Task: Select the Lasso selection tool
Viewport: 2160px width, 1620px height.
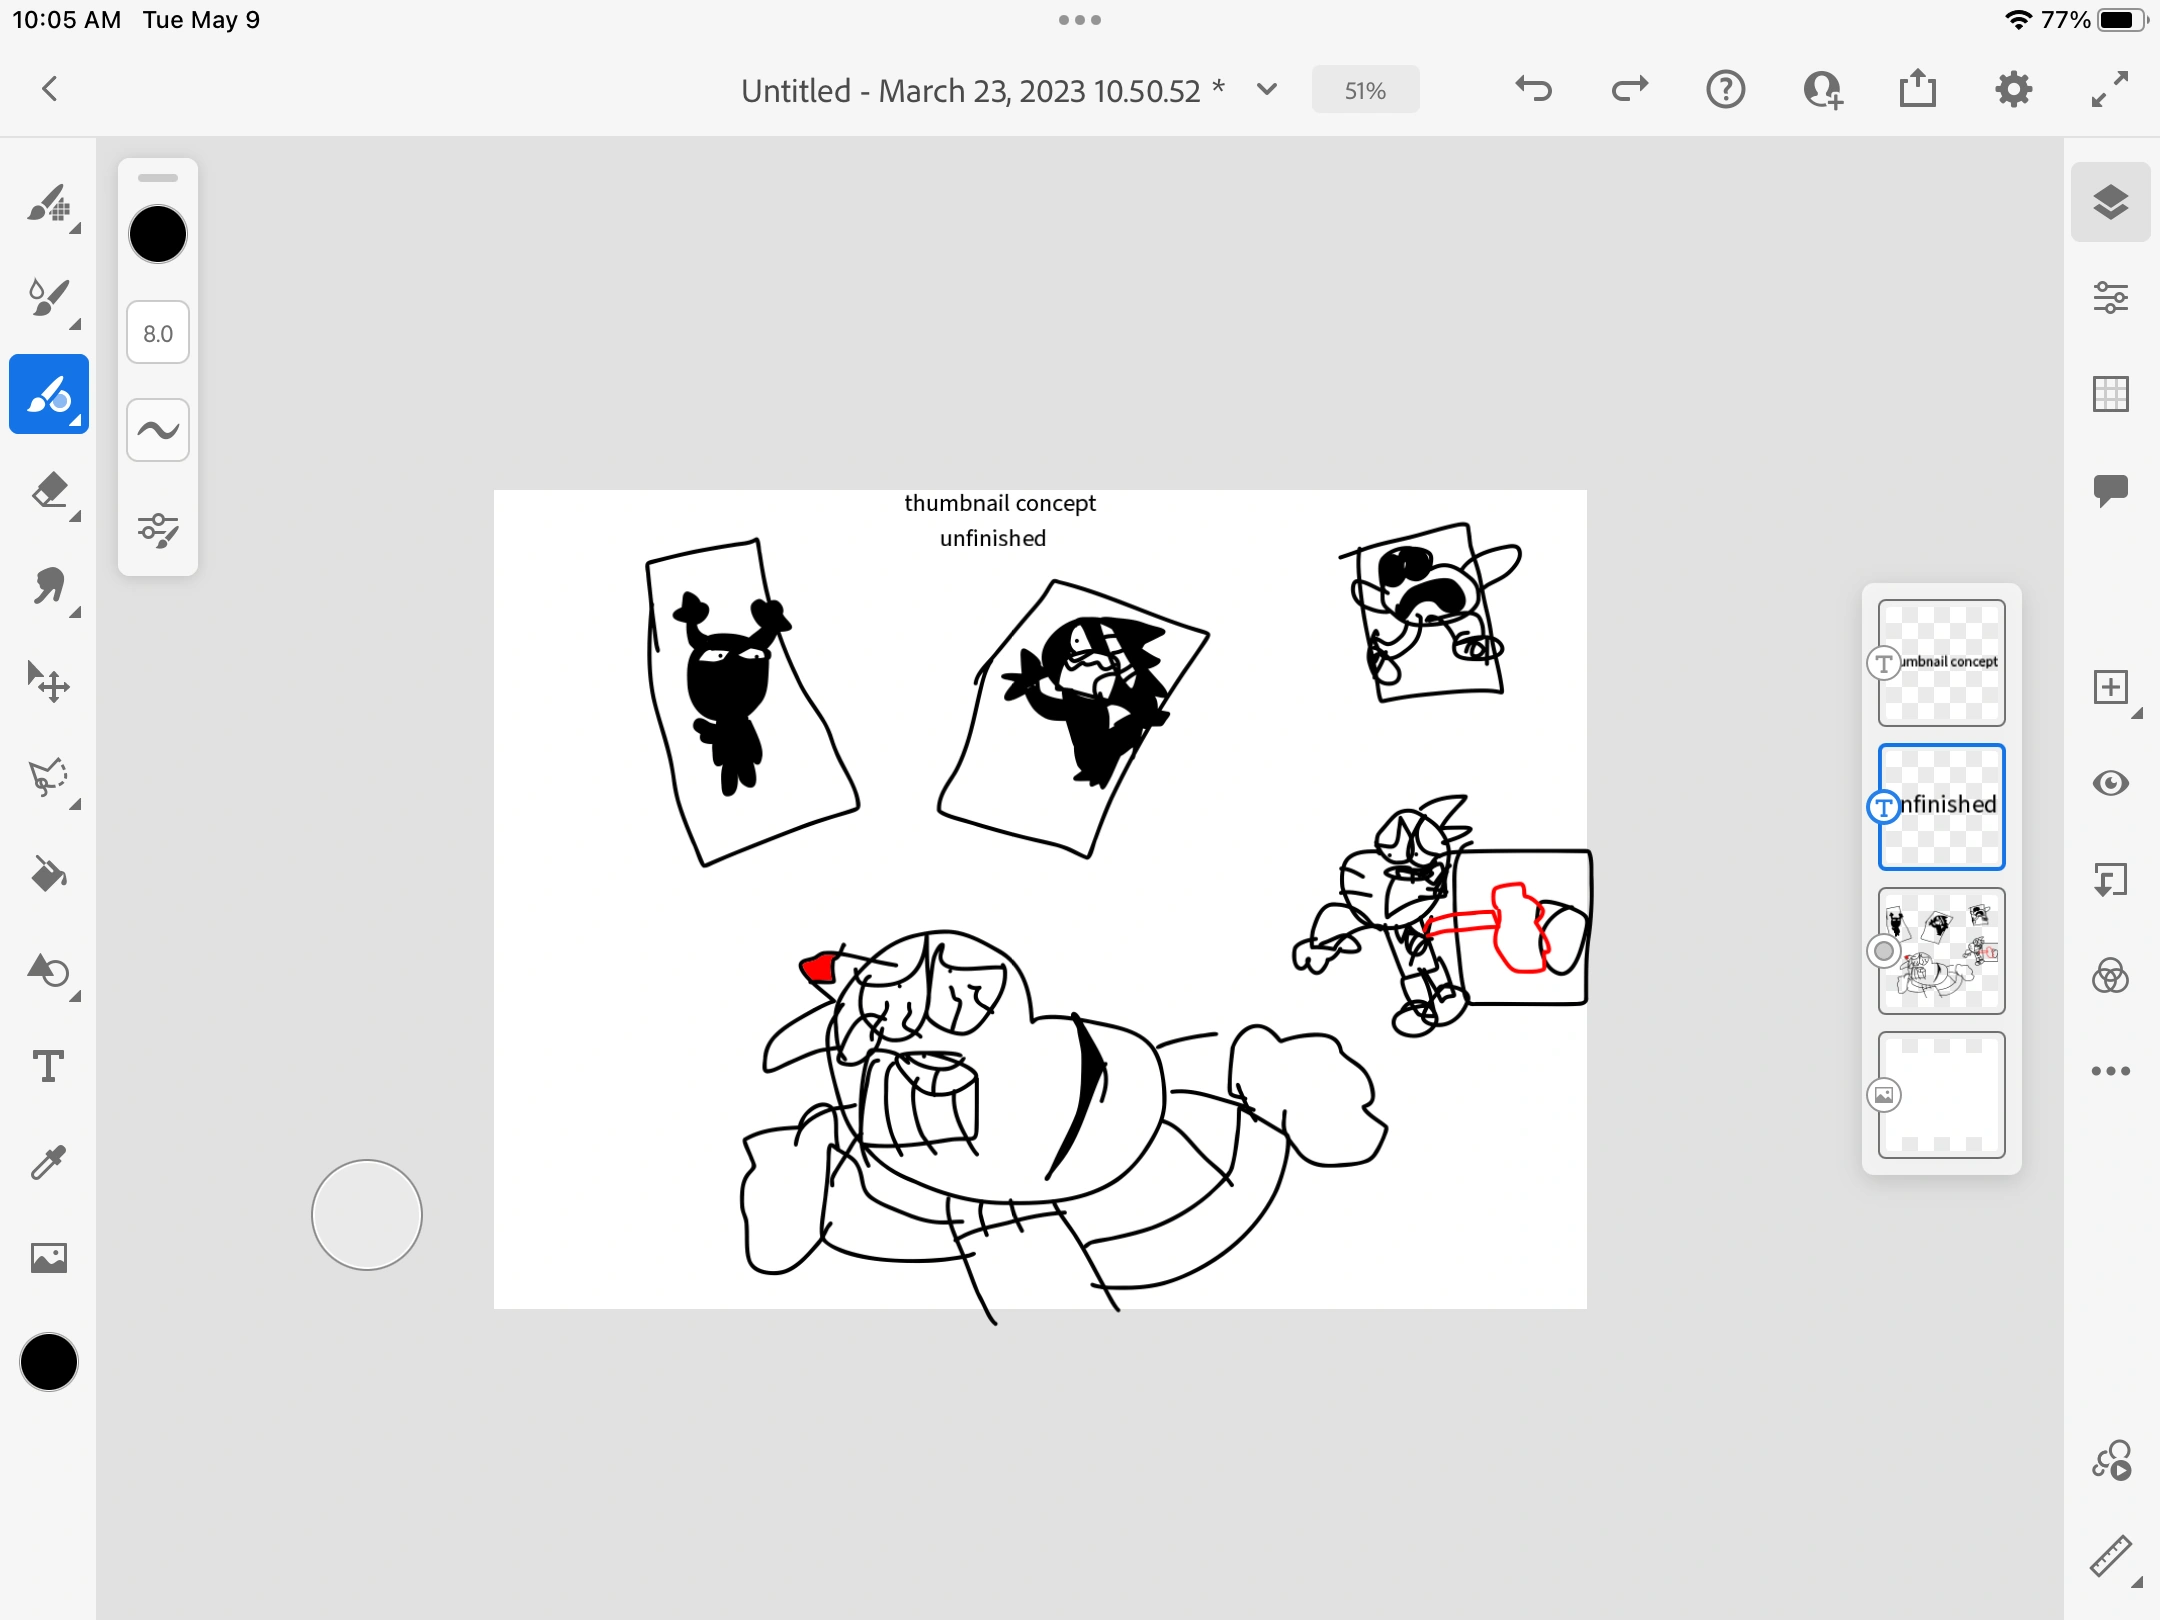Action: click(48, 779)
